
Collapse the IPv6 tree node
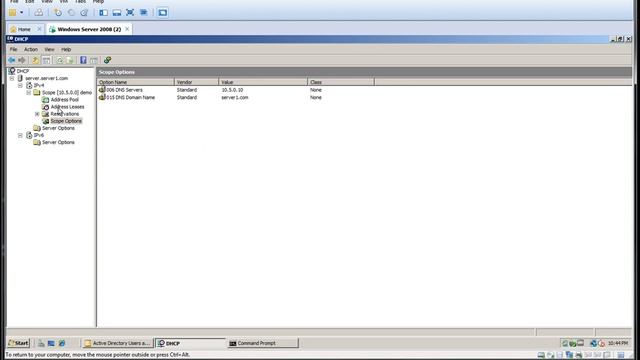coord(20,135)
